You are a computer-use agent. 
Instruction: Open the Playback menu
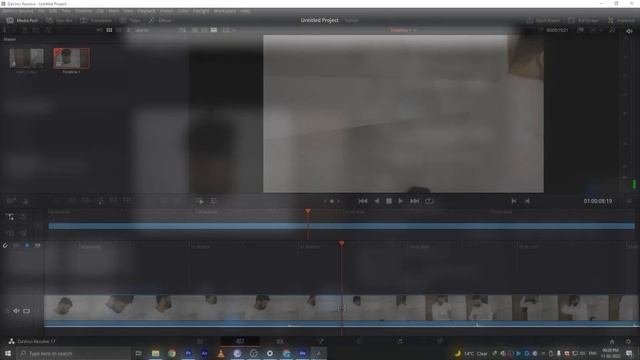point(146,11)
